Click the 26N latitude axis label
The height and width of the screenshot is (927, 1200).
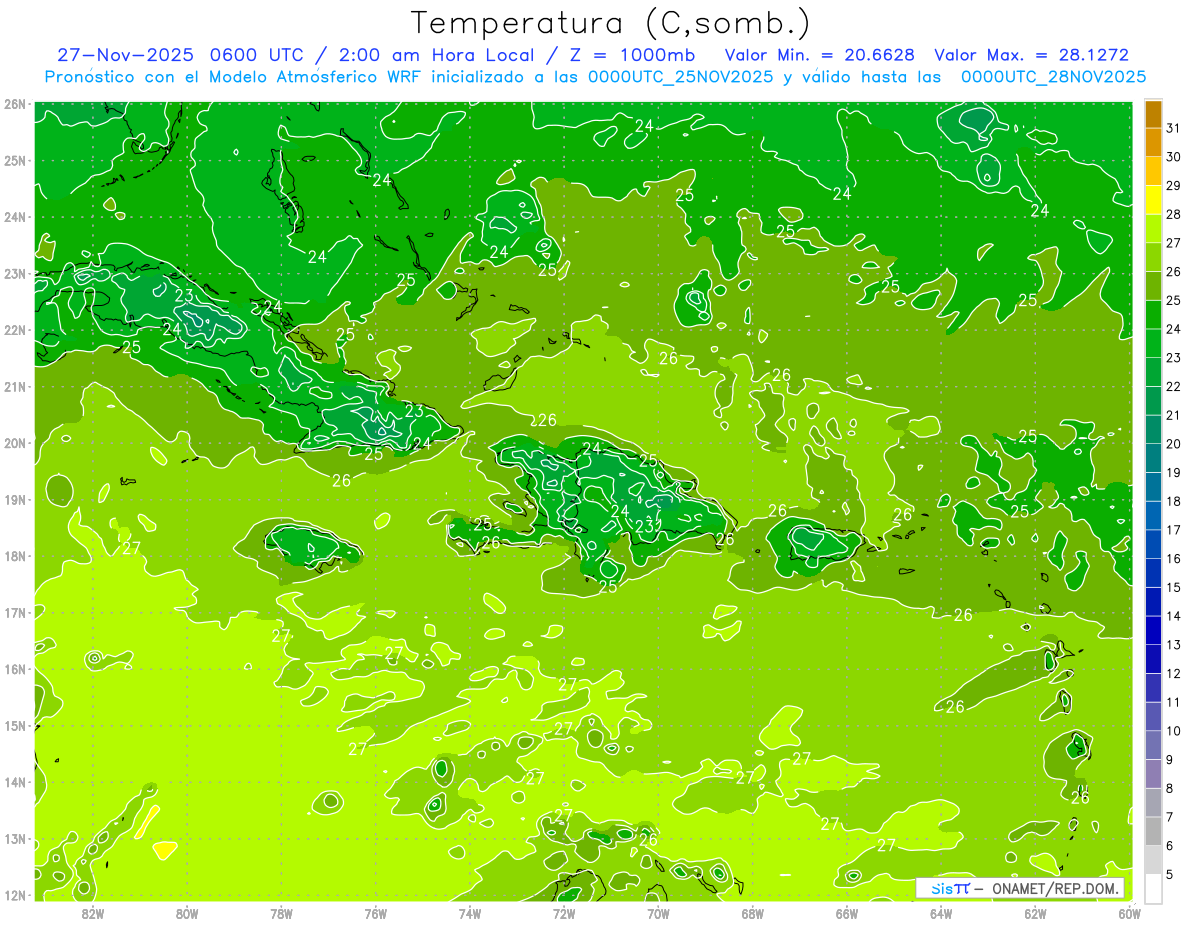click(x=15, y=104)
